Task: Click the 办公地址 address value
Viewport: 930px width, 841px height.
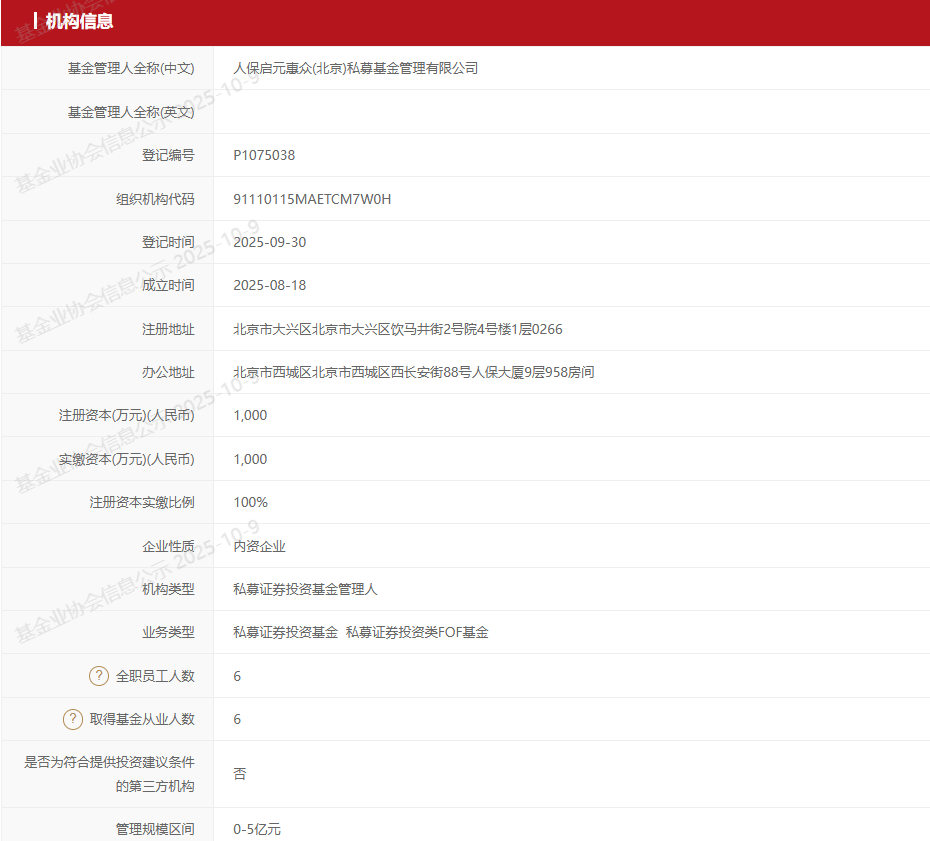Action: 414,372
